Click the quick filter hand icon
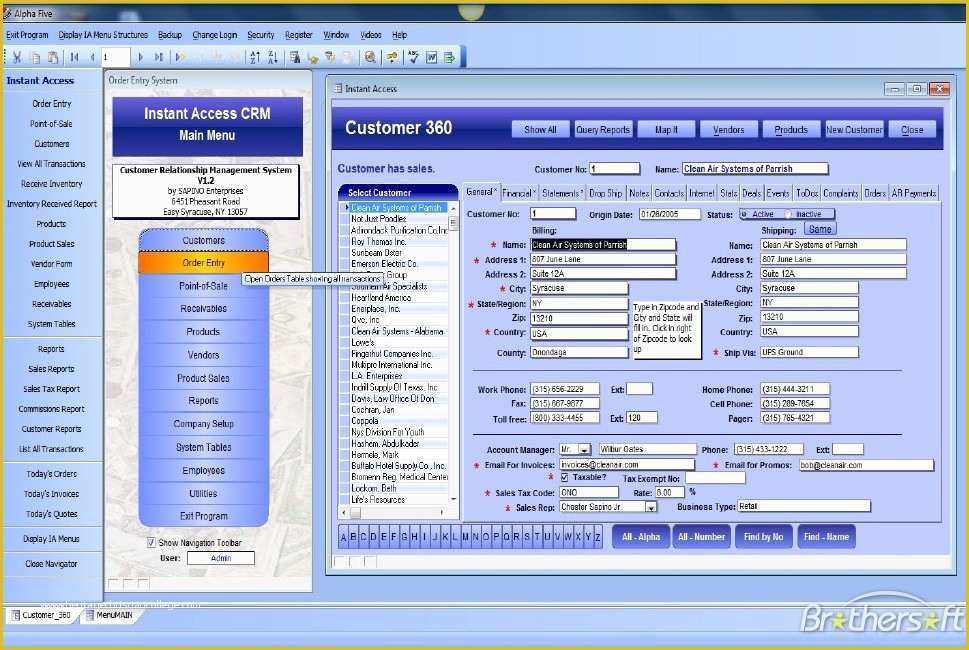 tap(313, 57)
